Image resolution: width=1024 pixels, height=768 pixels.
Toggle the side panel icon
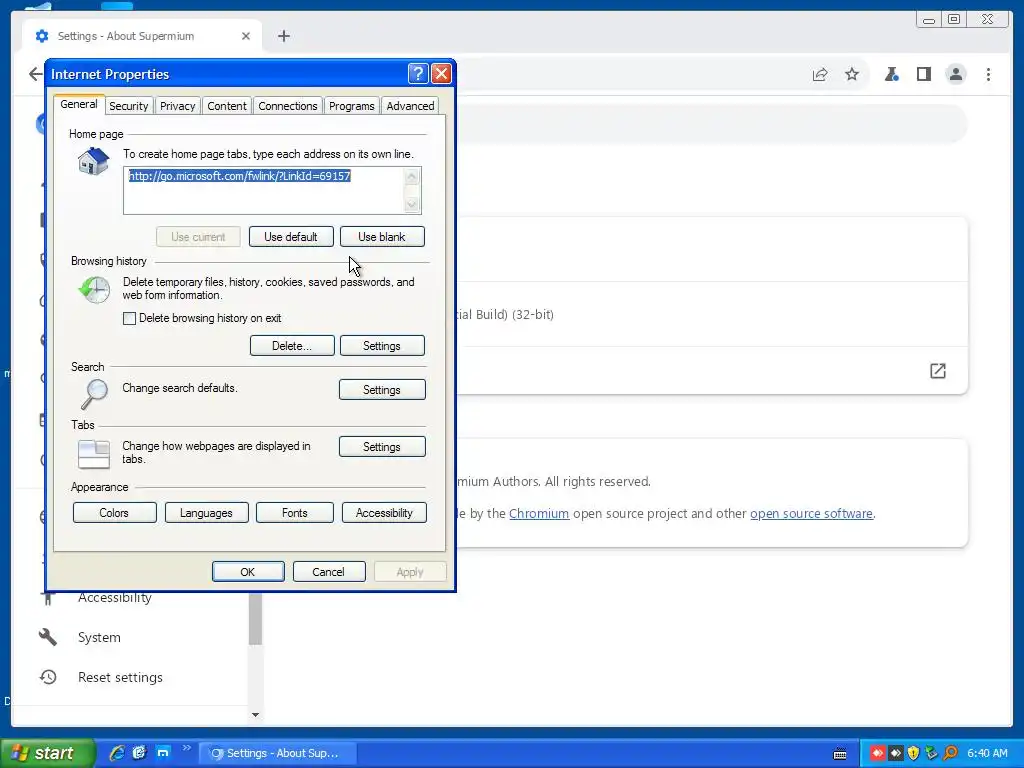tap(923, 74)
